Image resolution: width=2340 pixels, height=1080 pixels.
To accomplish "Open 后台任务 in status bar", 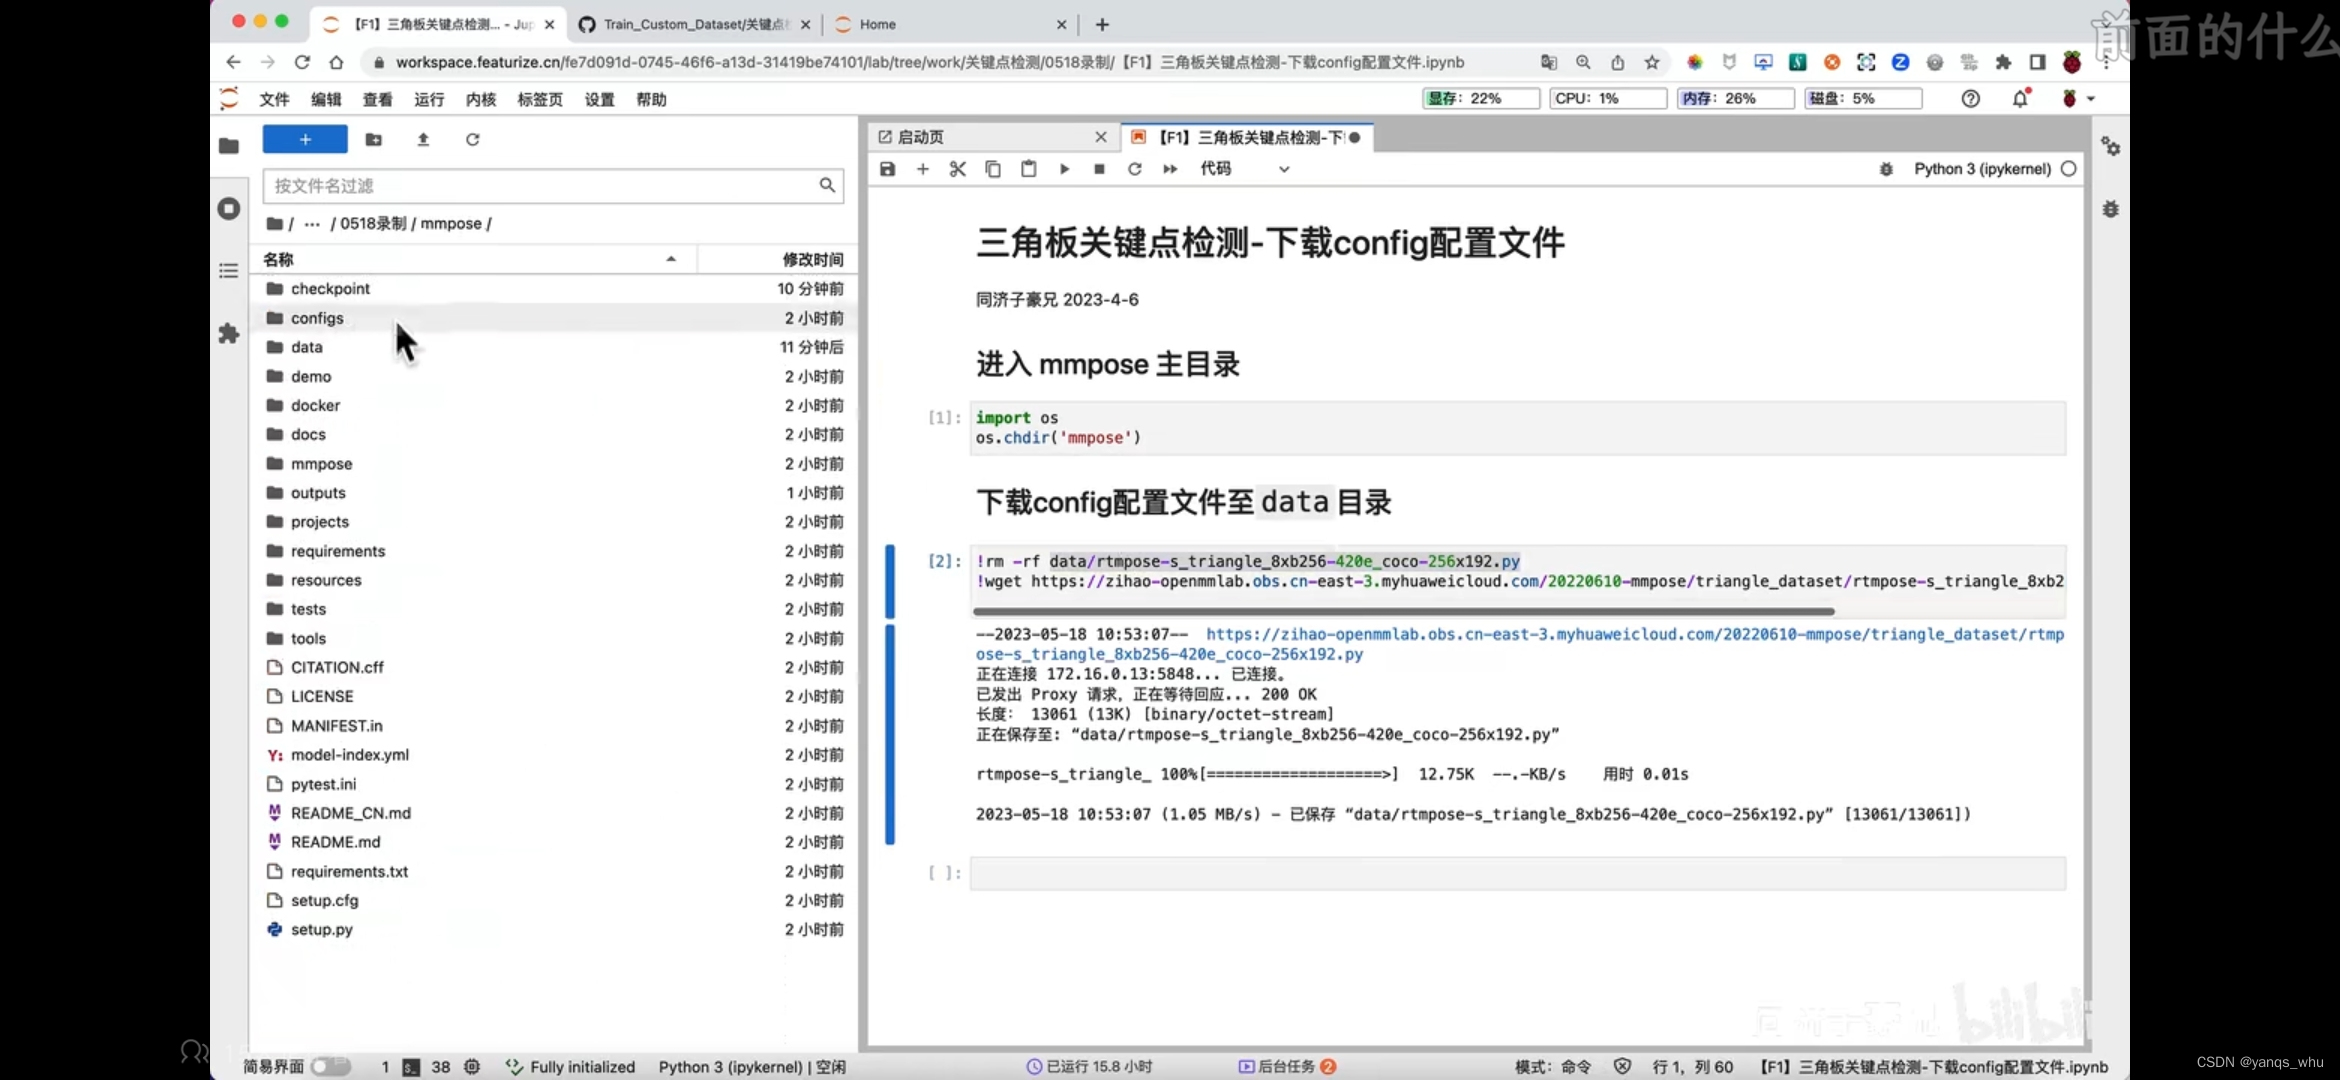I will coord(1287,1067).
